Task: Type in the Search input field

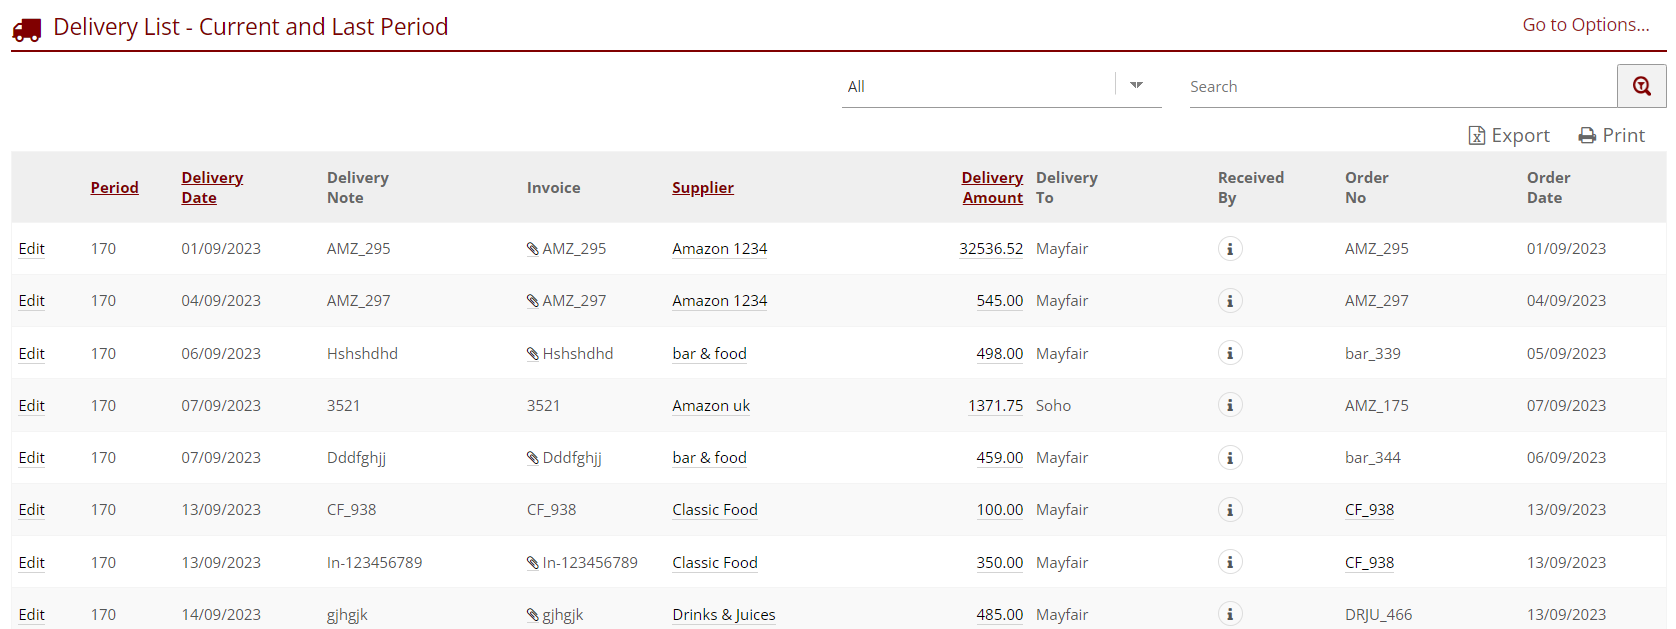Action: tap(1400, 87)
